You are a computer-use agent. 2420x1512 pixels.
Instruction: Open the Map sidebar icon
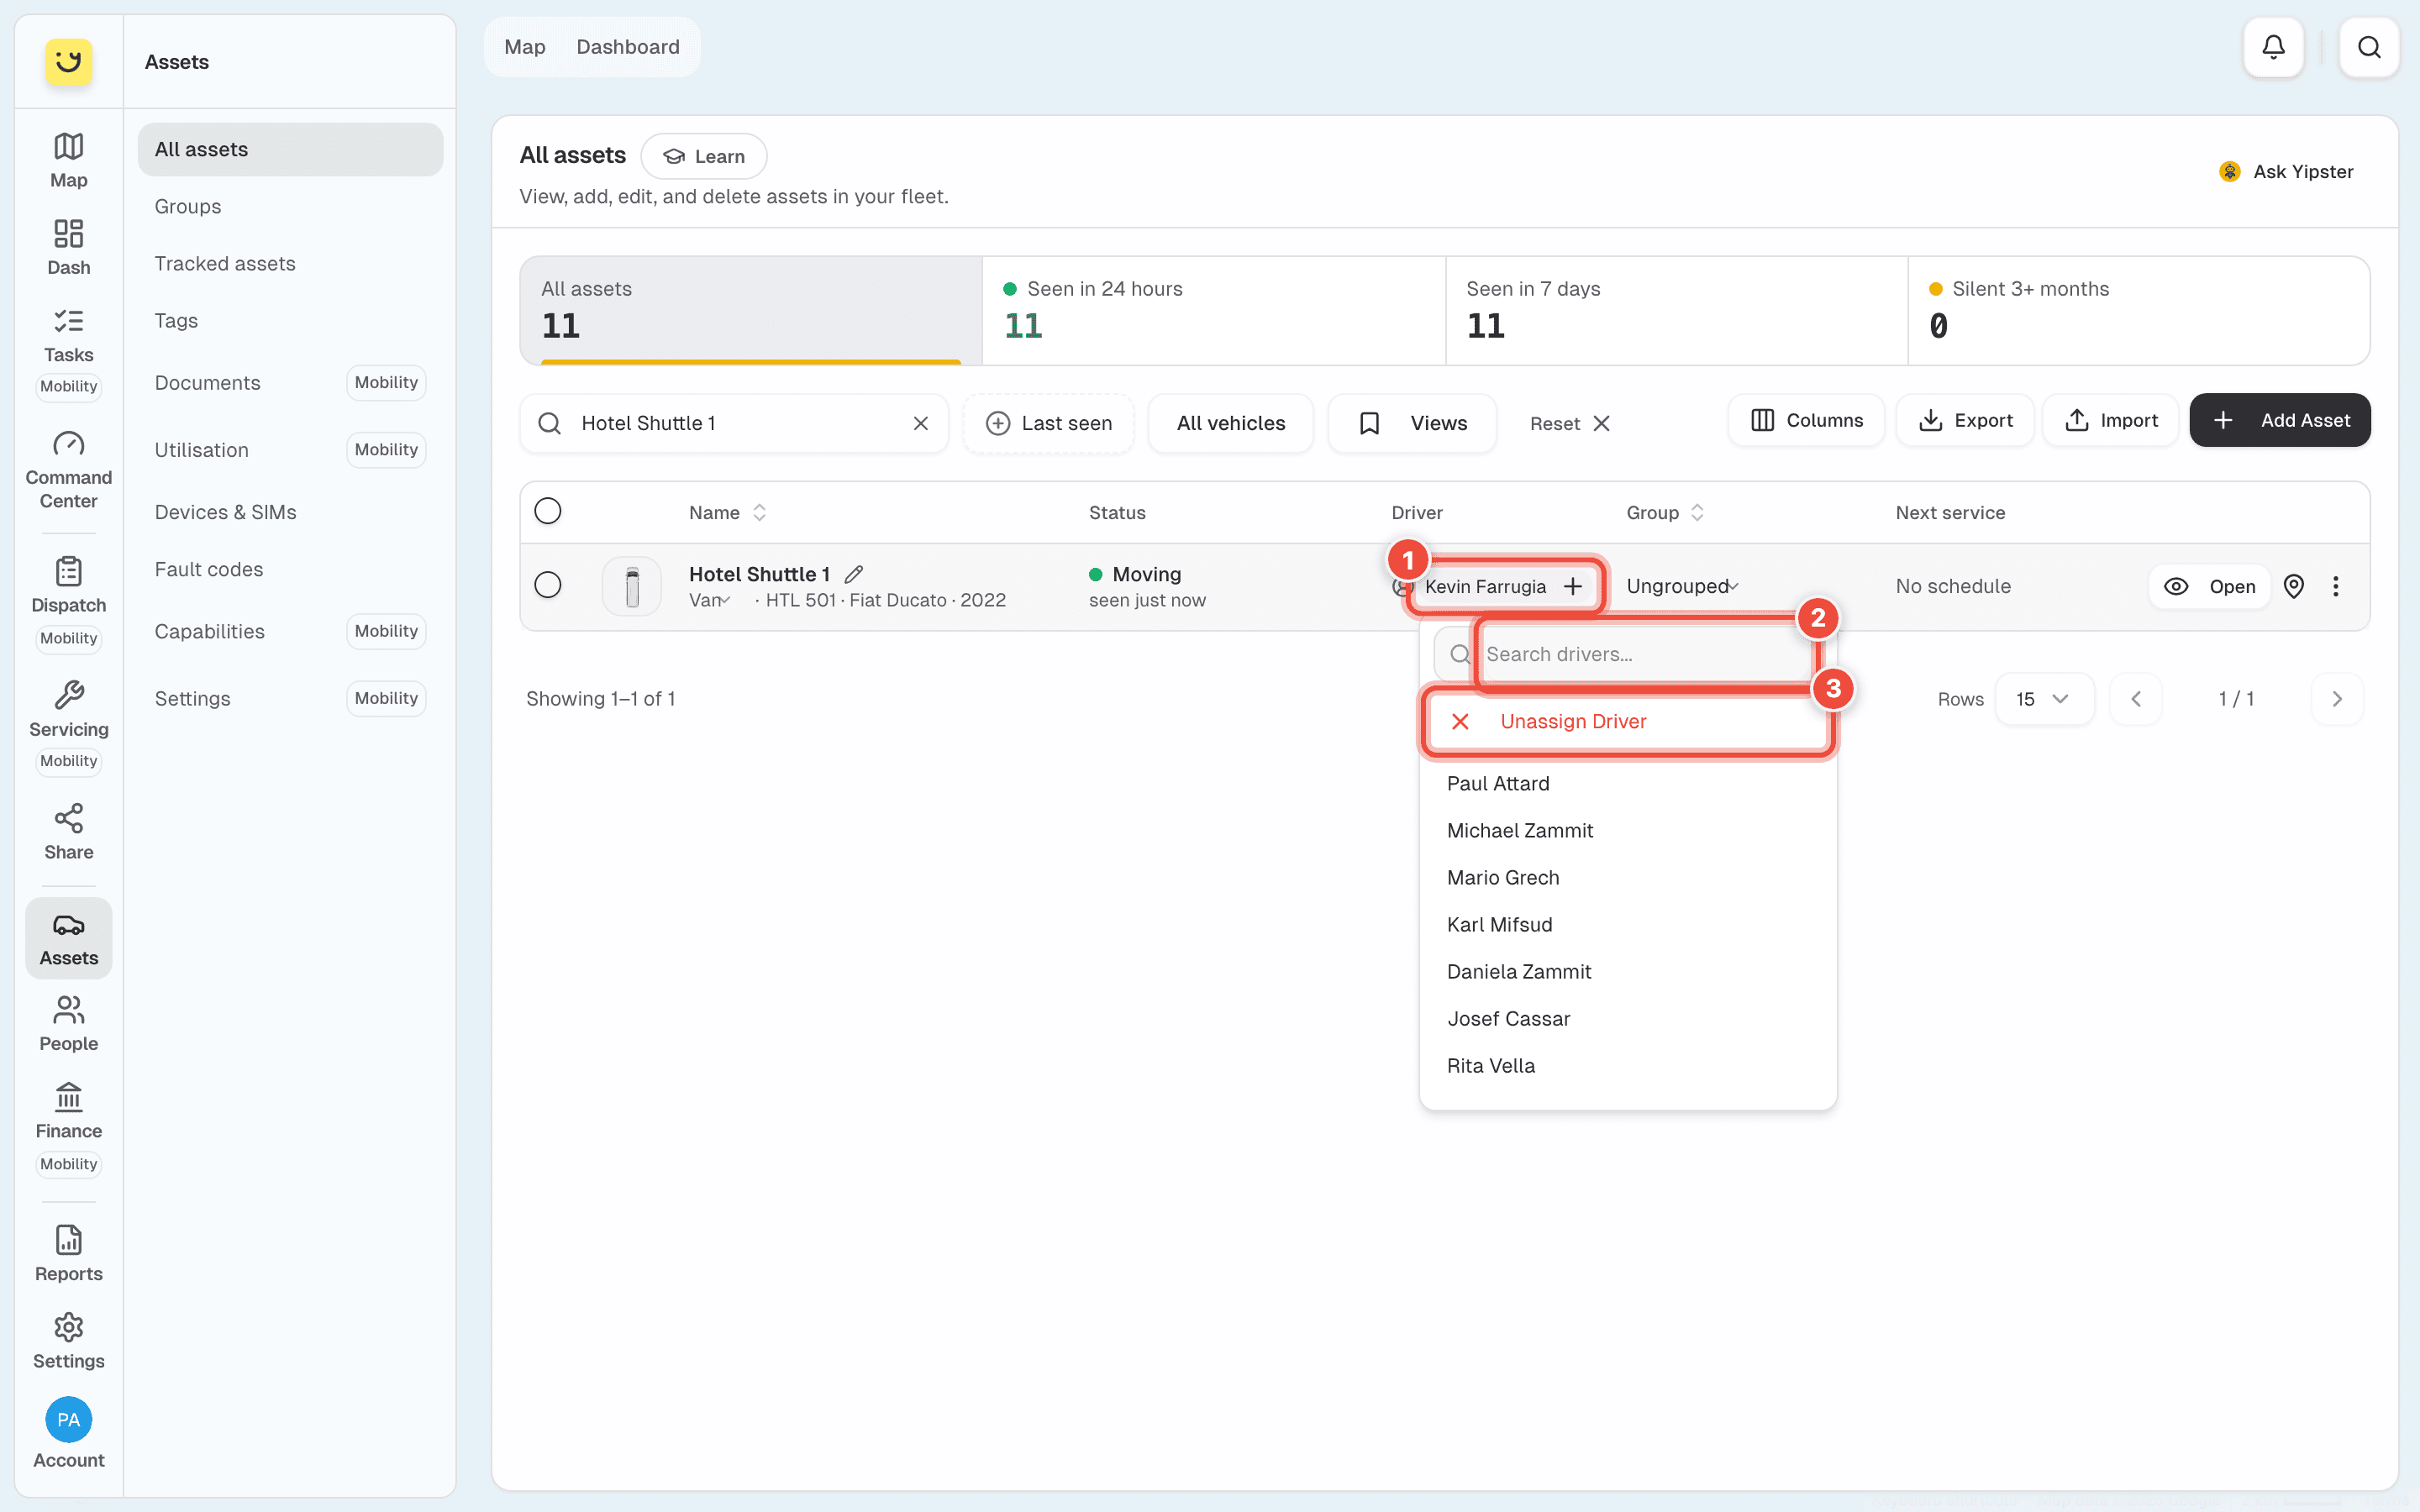[x=68, y=160]
